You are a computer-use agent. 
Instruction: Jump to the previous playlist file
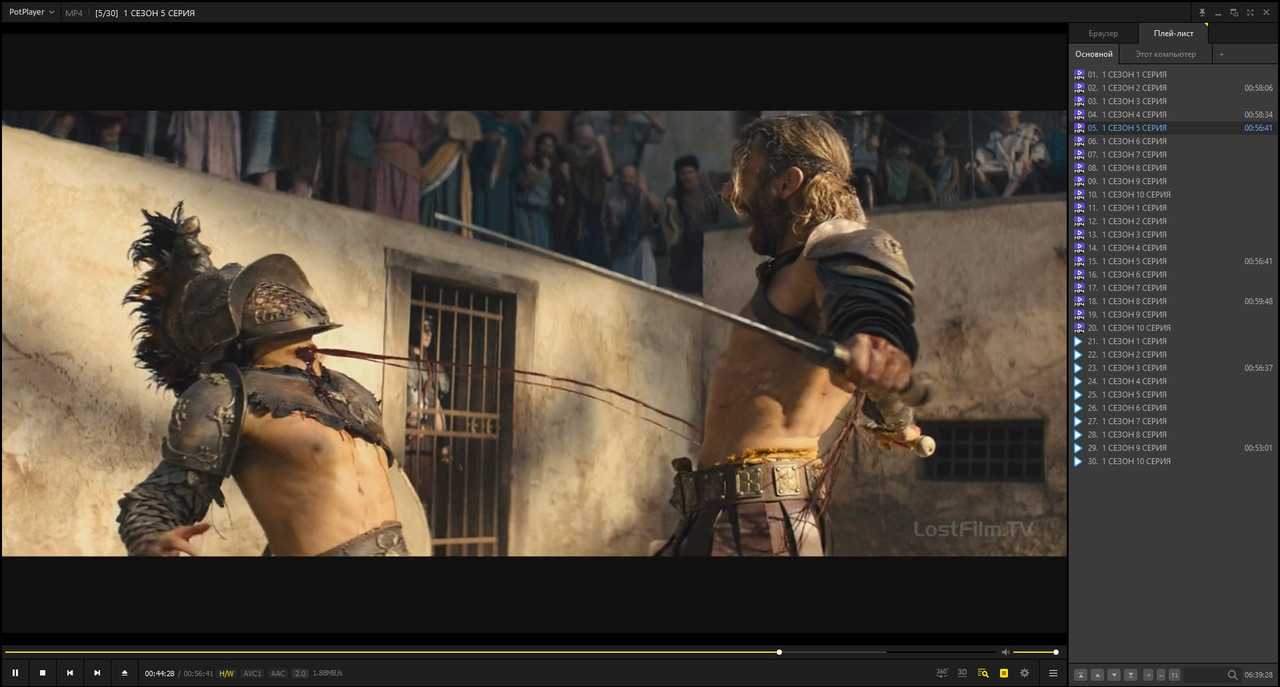[70, 673]
